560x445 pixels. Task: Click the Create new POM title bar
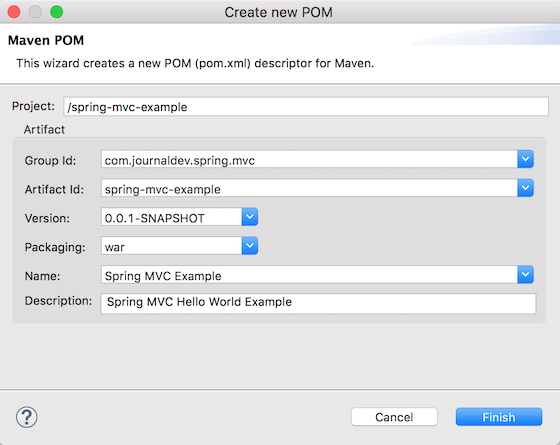coord(279,12)
